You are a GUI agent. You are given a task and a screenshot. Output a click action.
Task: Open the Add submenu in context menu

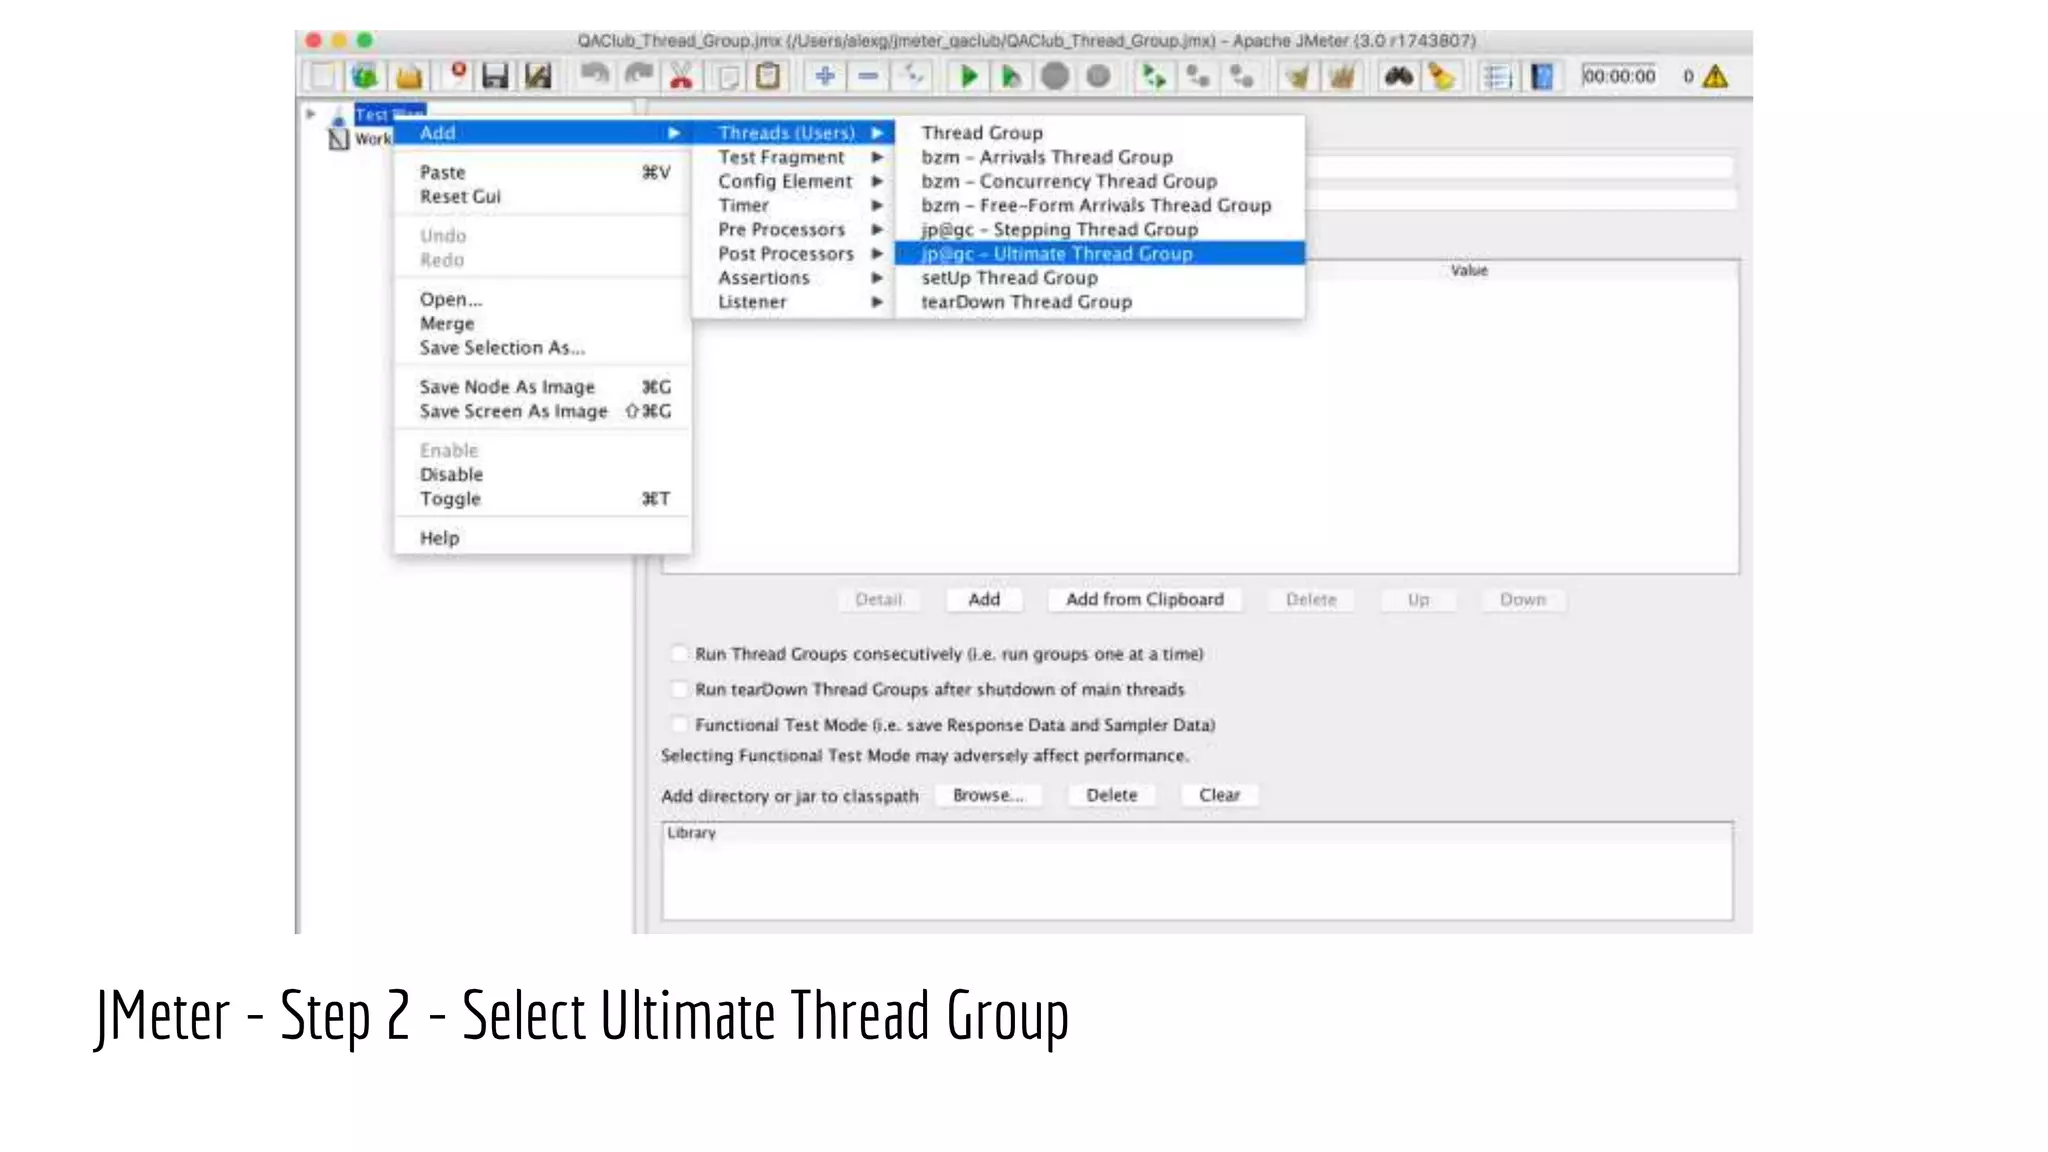point(542,133)
